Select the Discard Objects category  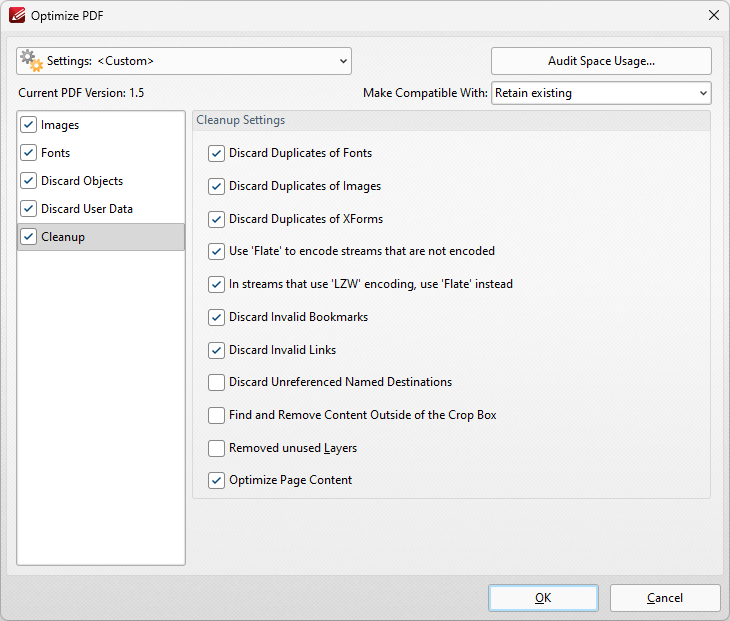click(x=82, y=181)
